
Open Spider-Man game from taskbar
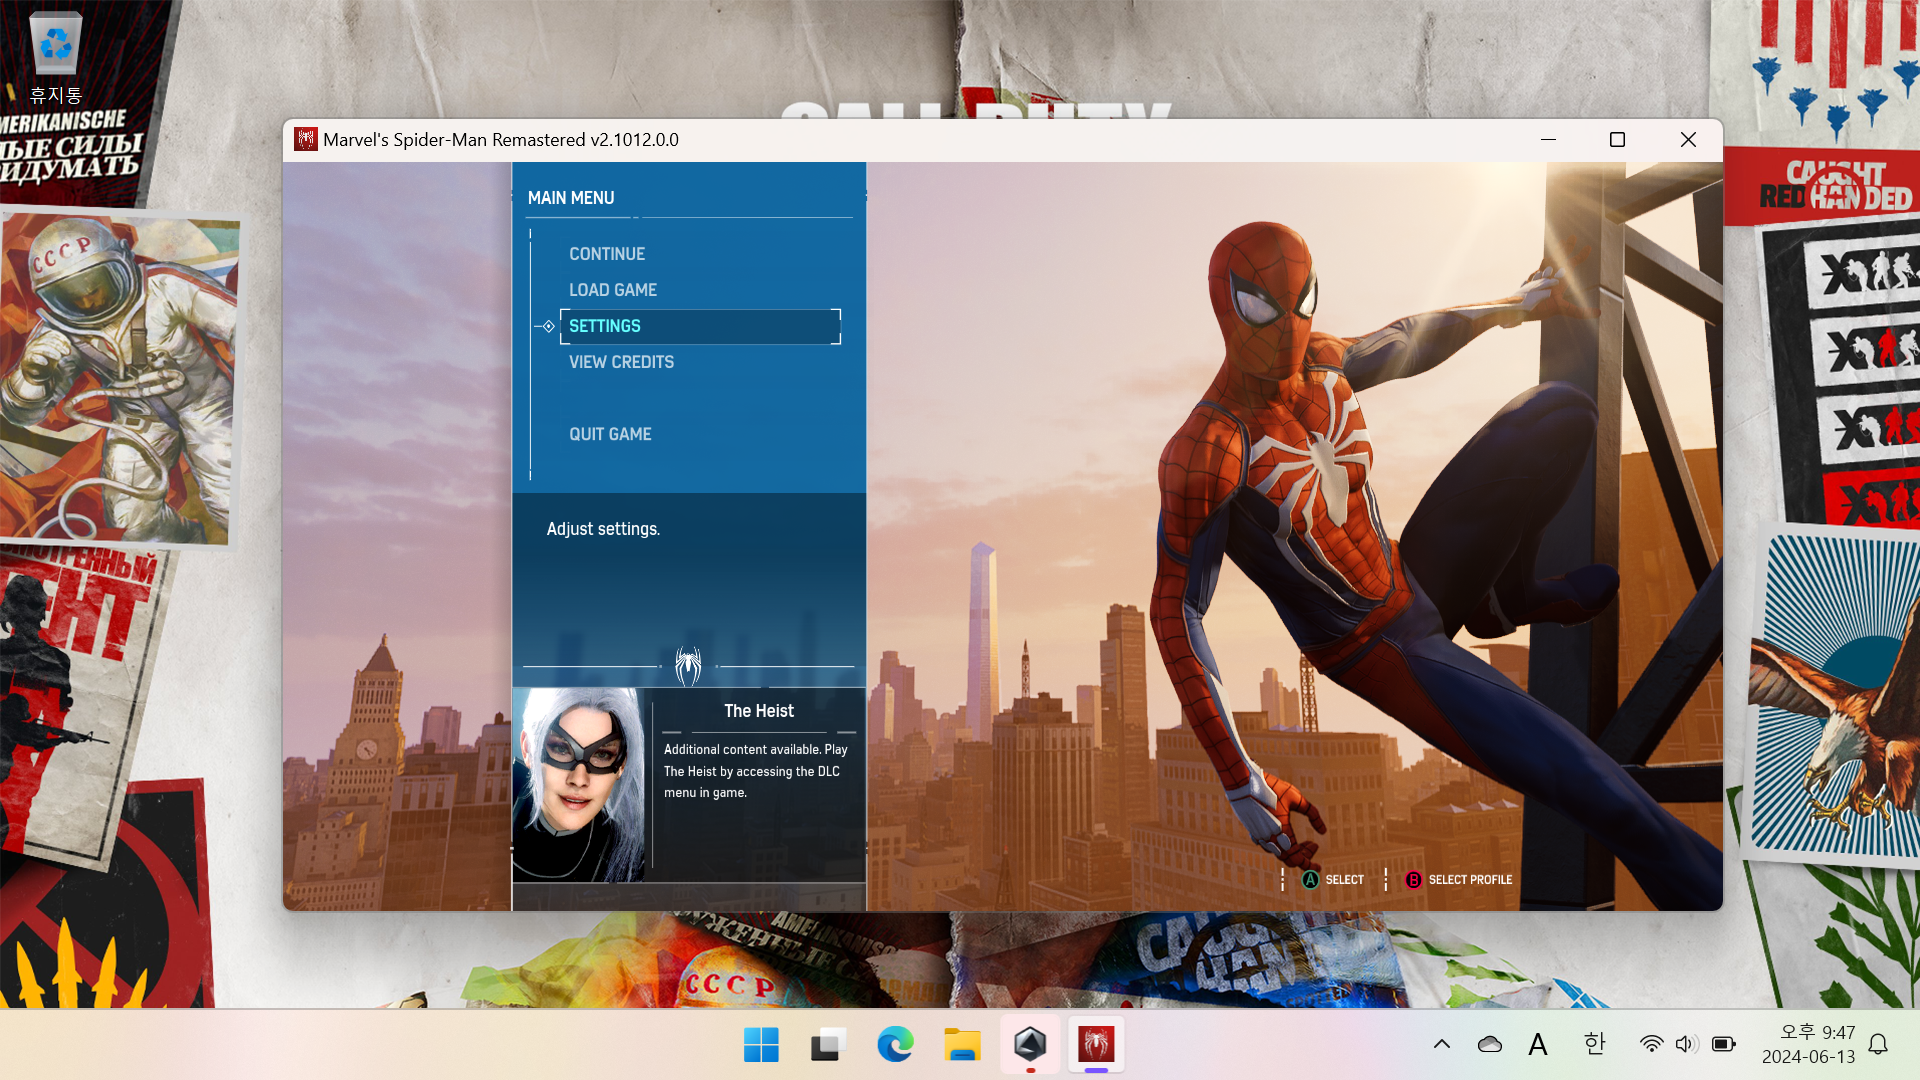coord(1096,1045)
